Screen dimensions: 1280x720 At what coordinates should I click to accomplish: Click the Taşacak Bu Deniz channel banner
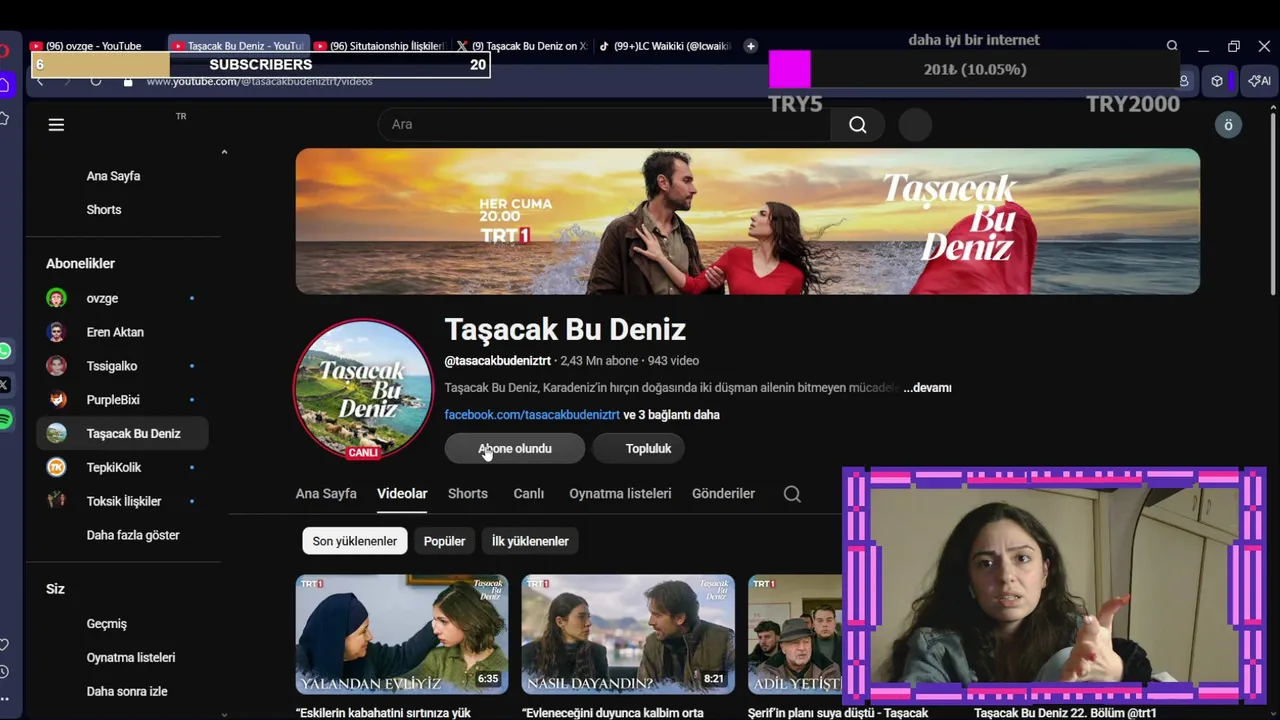pos(748,221)
